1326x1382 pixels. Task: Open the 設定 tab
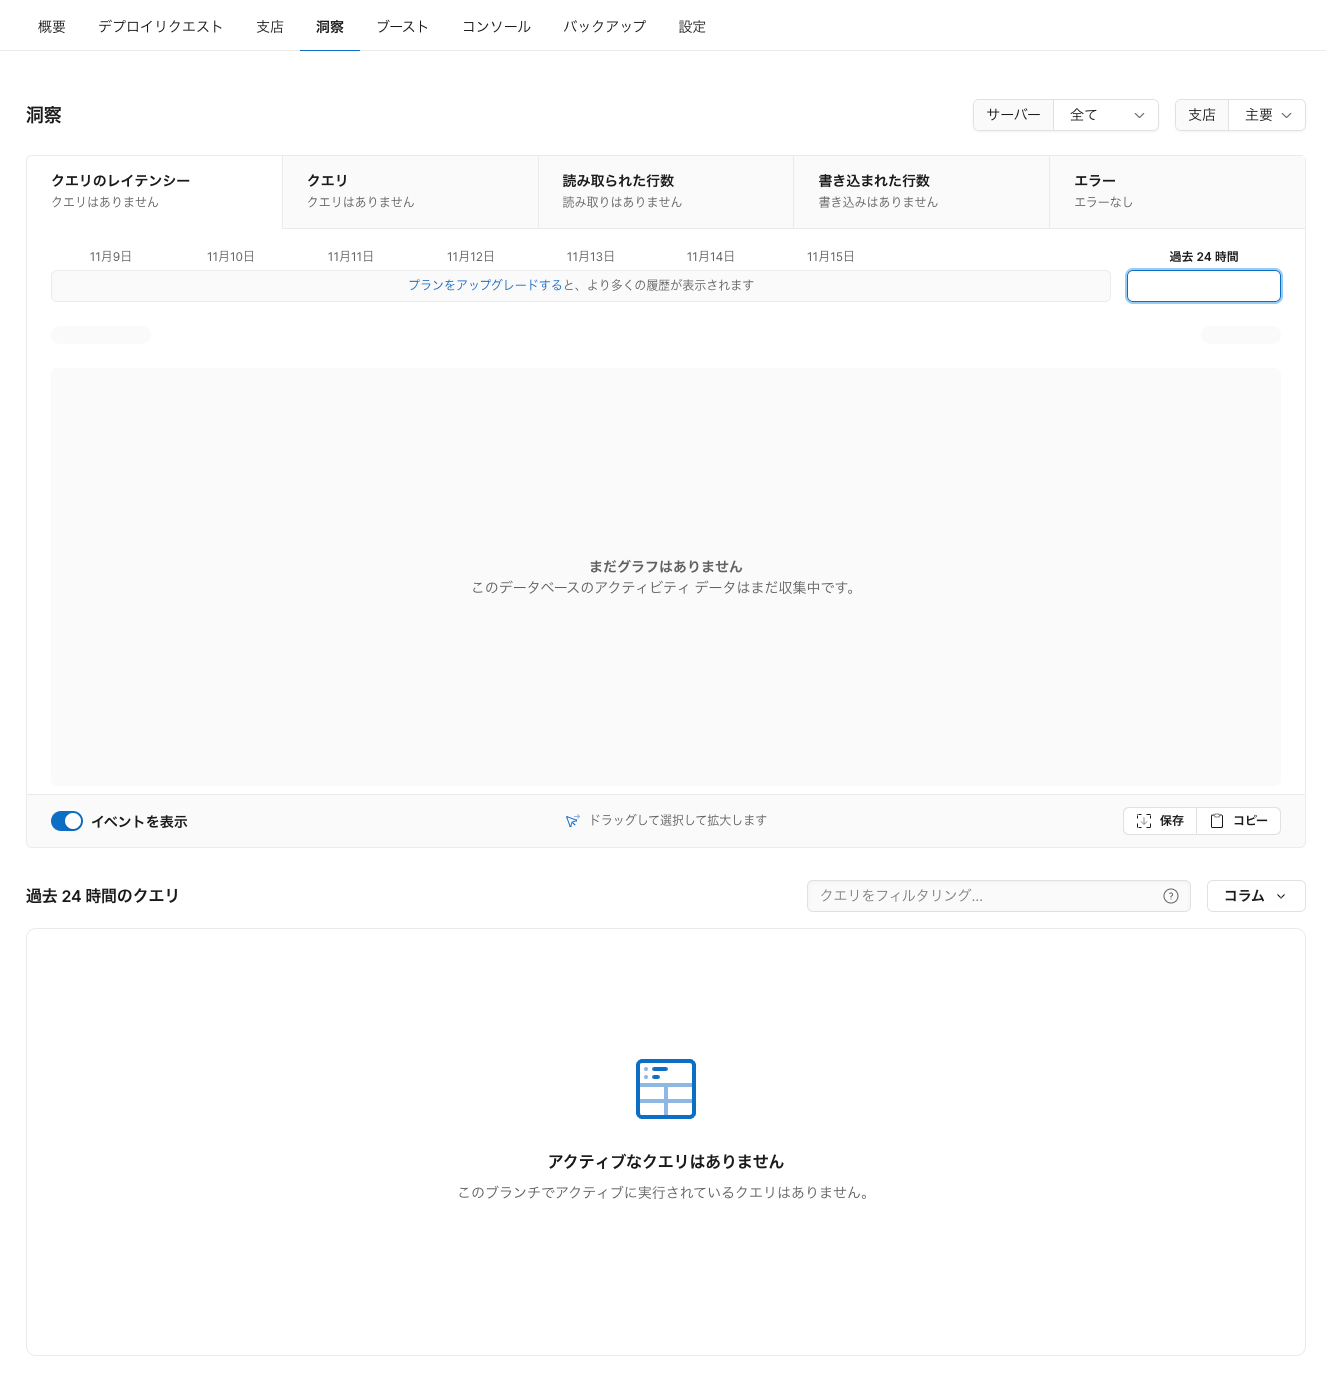(692, 27)
